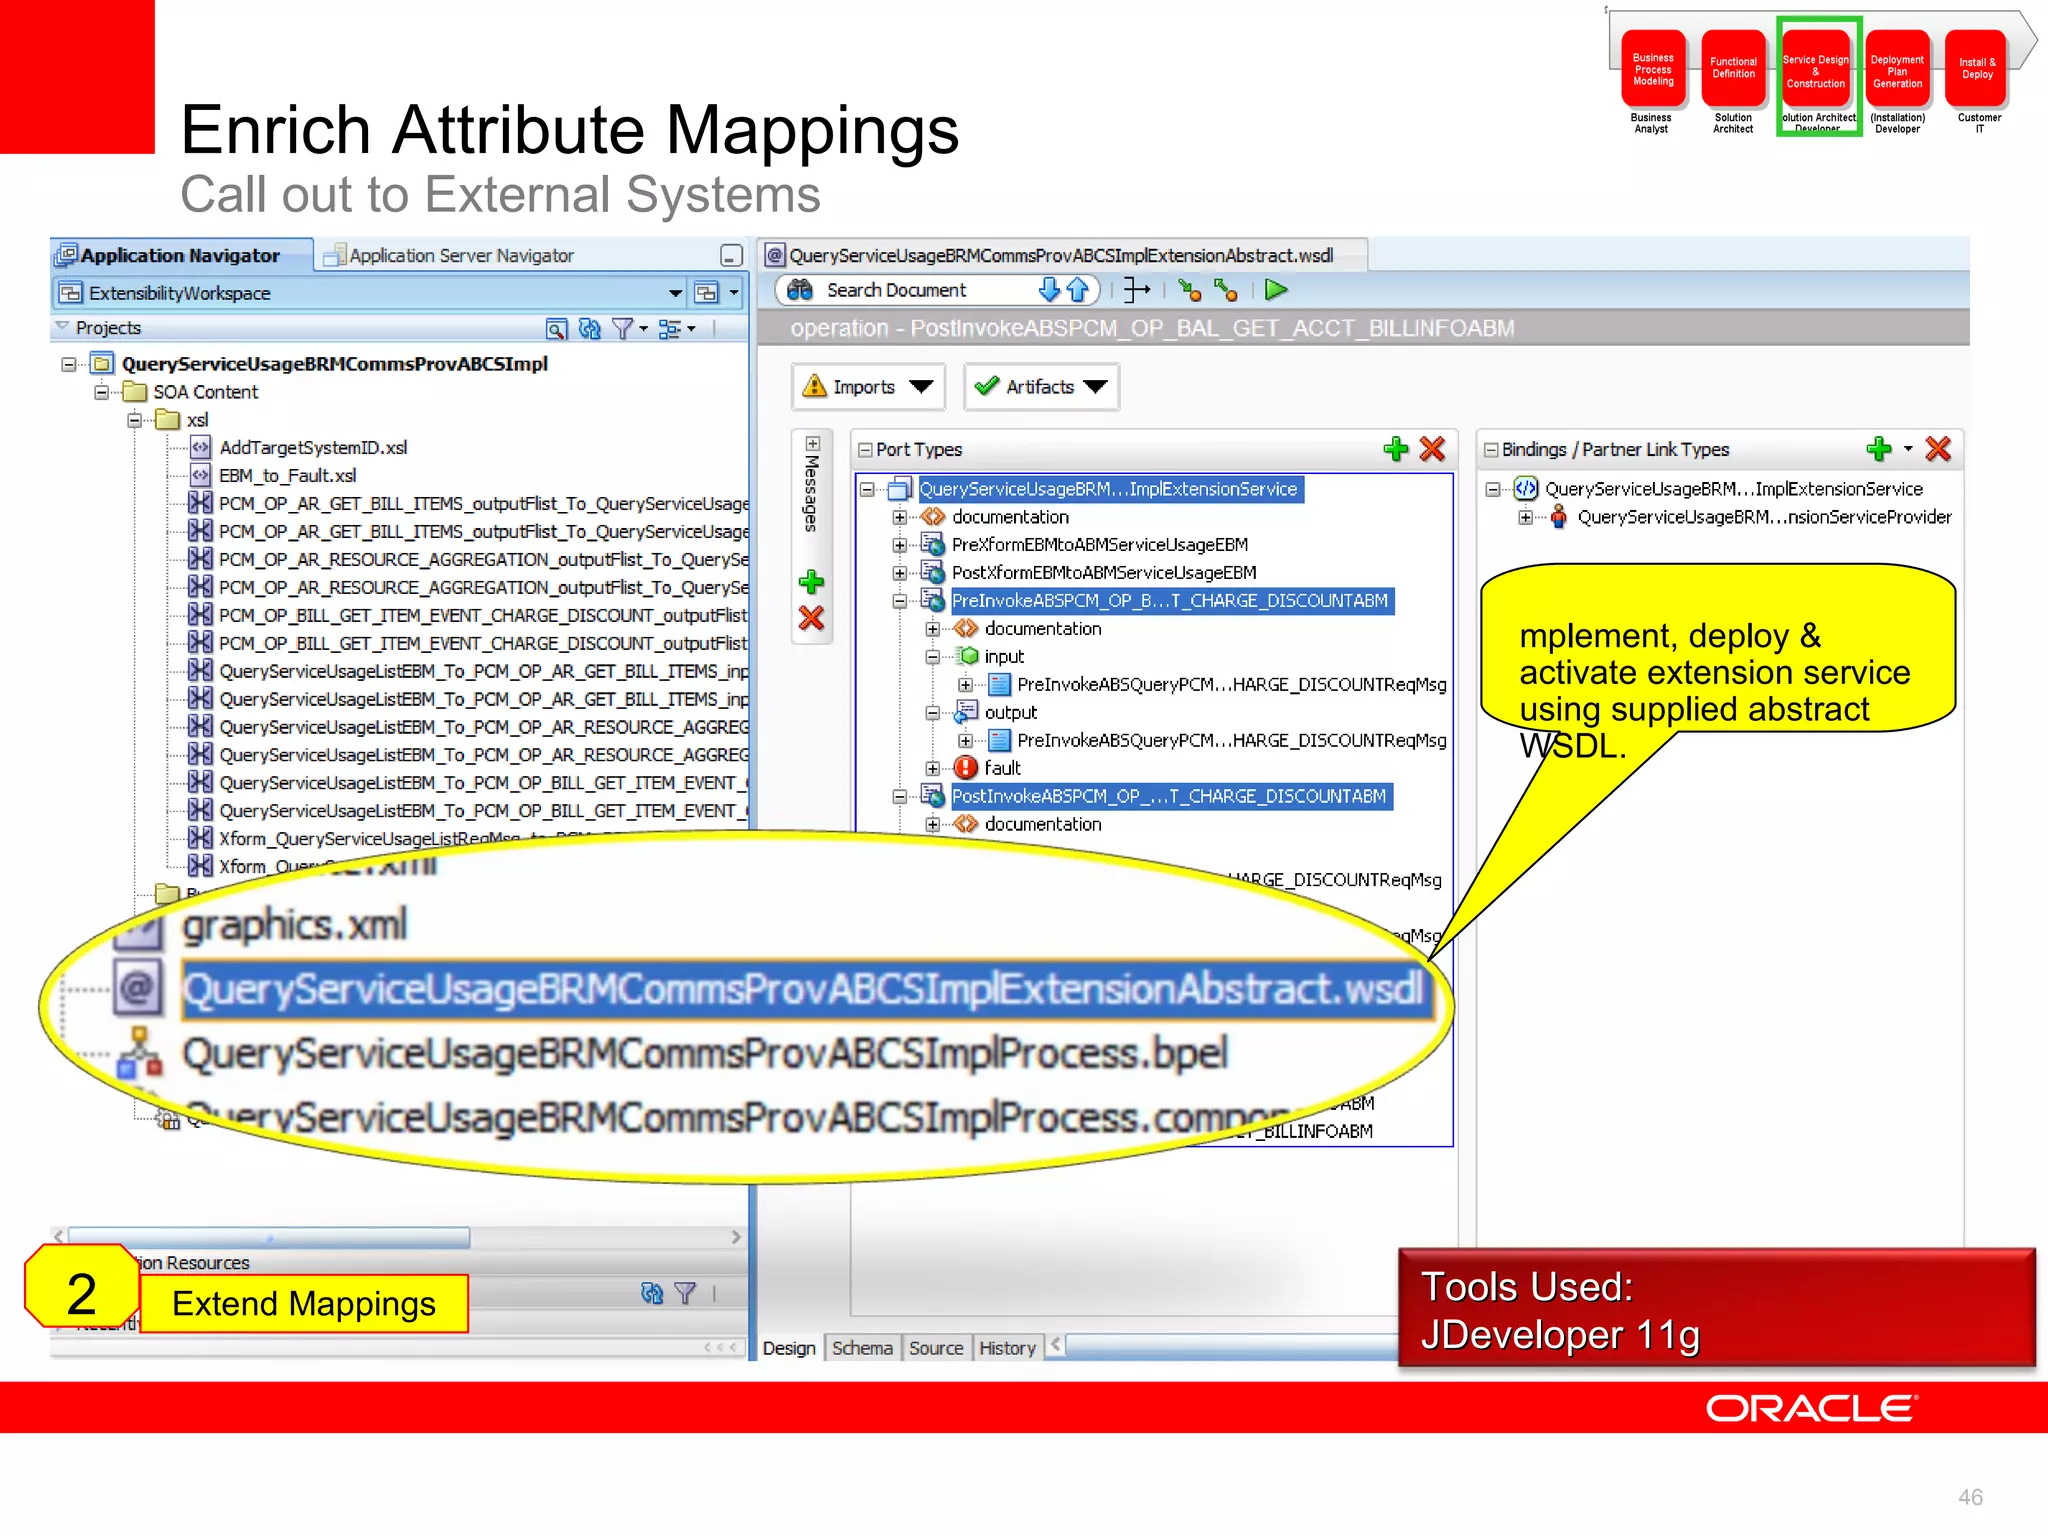Add a Port Type with green plus
The width and height of the screenshot is (2048, 1536).
[1396, 449]
